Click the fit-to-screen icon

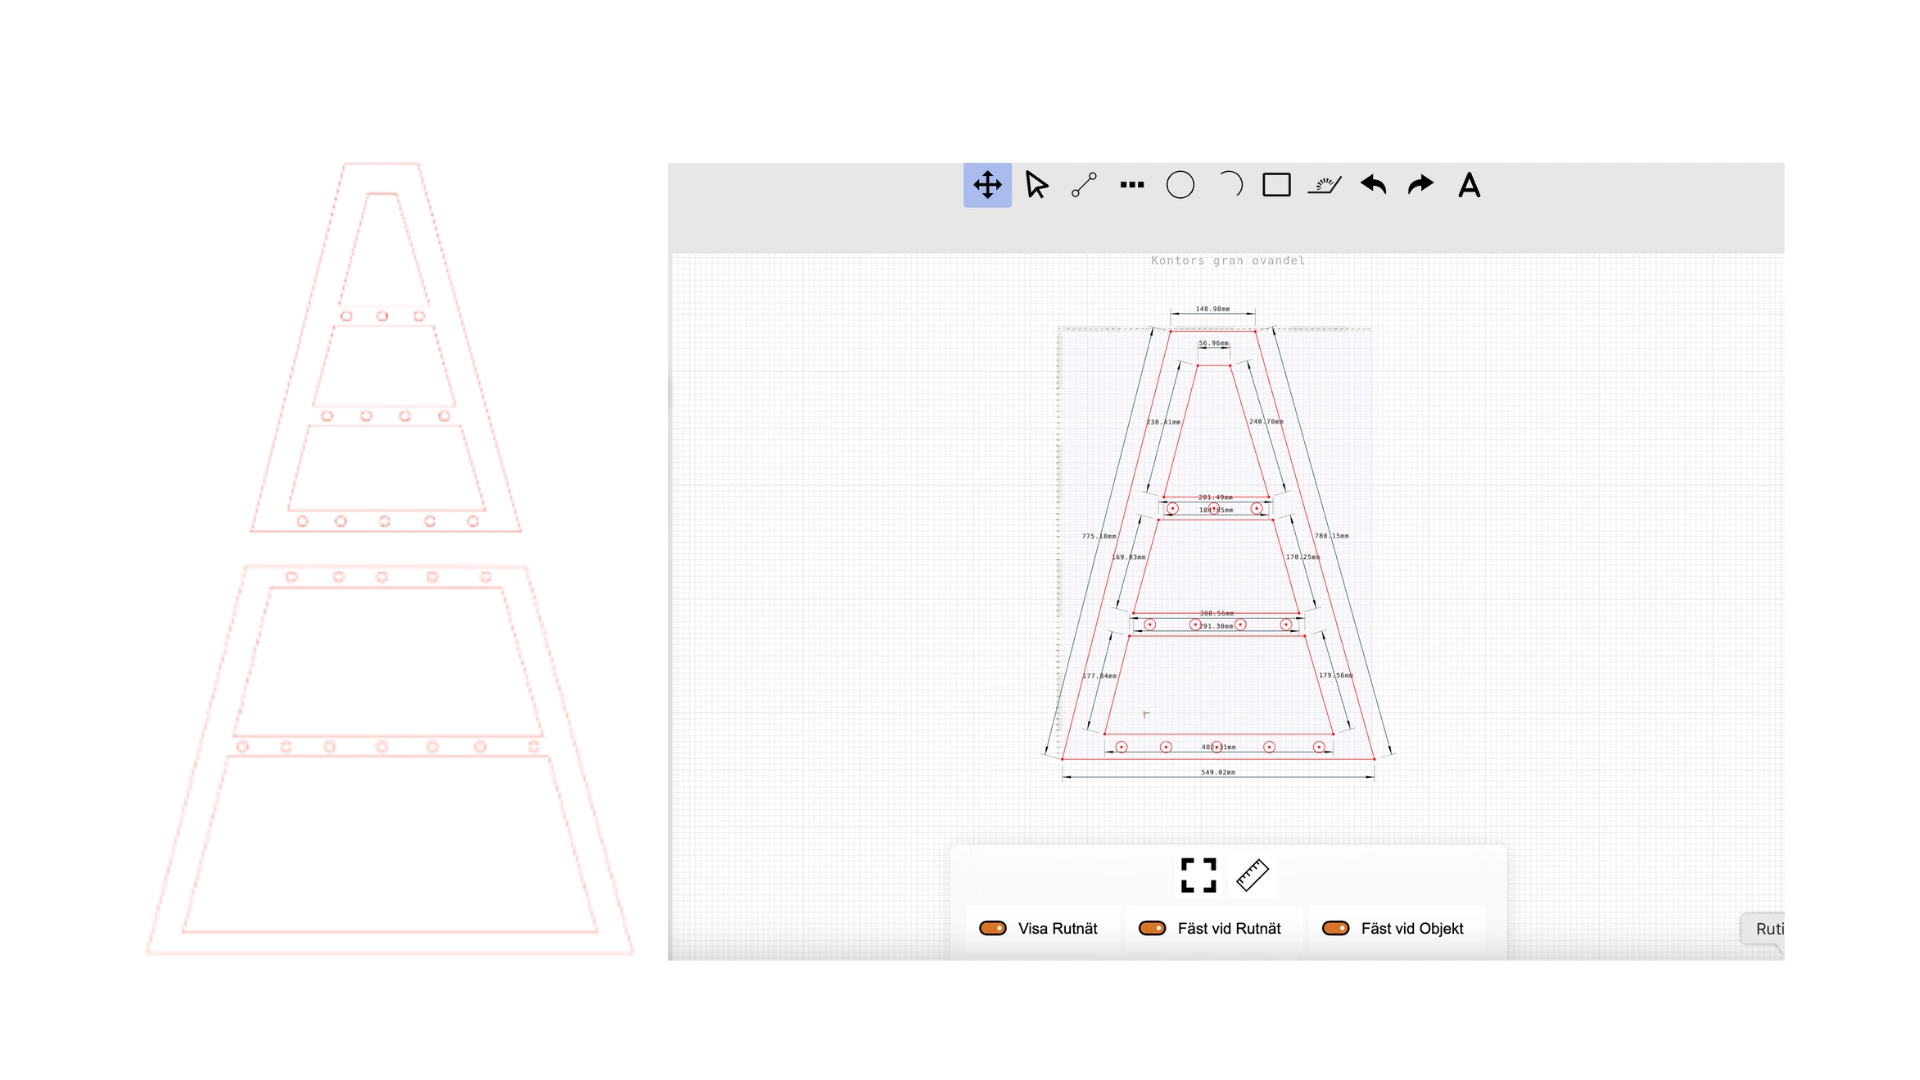pos(1198,875)
